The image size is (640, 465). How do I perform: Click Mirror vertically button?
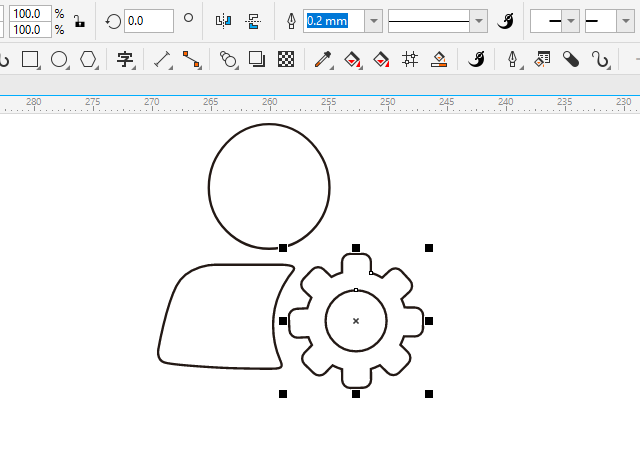pos(253,21)
